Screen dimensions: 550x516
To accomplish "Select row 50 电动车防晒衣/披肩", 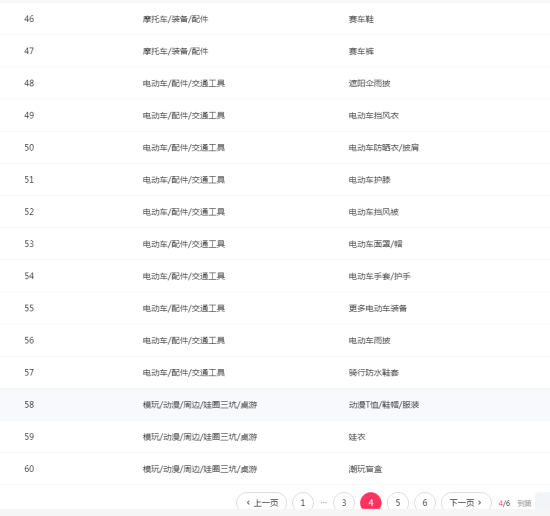I will tap(275, 148).
